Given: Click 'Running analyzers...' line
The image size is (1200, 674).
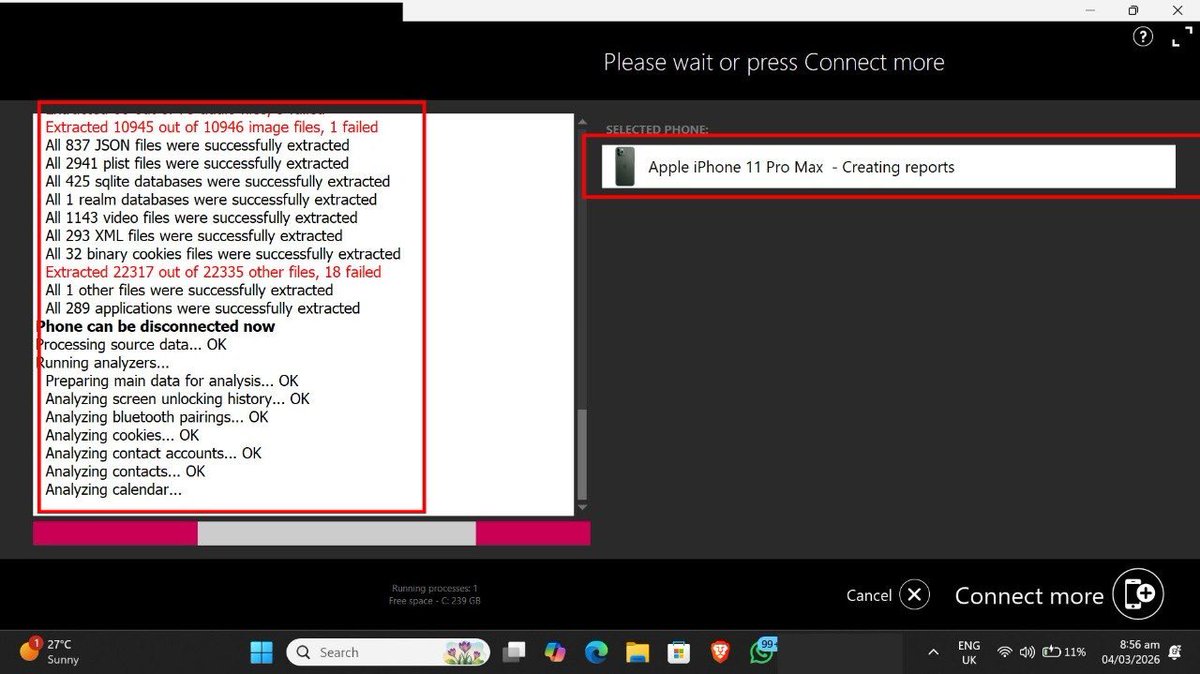Looking at the screenshot, I should [x=102, y=362].
